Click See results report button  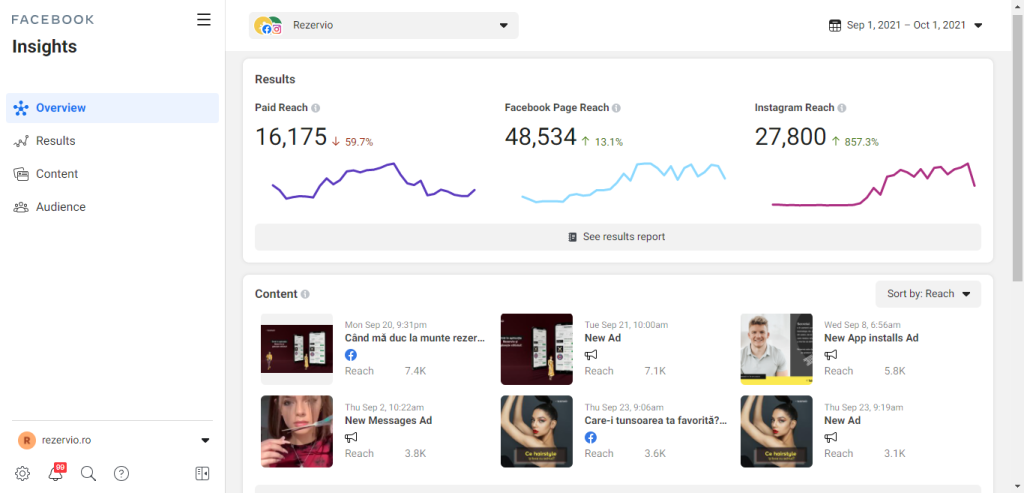(617, 237)
